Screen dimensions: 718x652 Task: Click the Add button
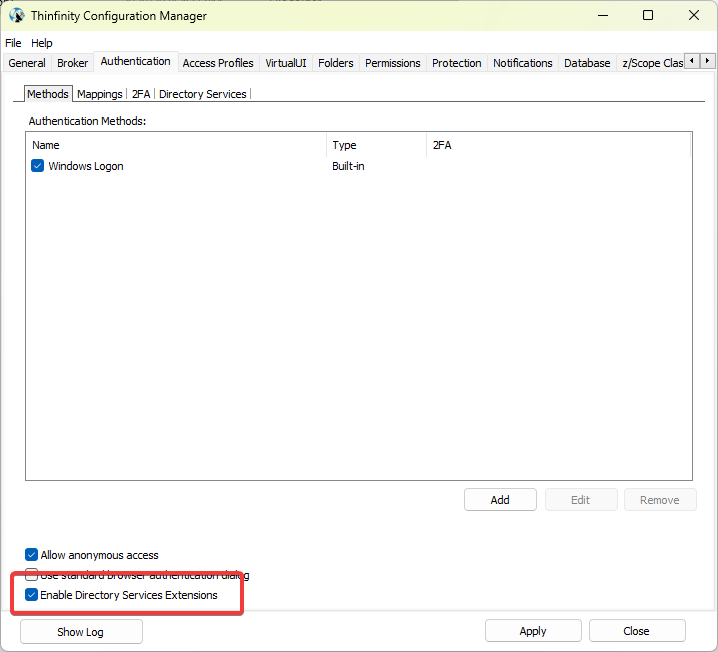pos(500,500)
